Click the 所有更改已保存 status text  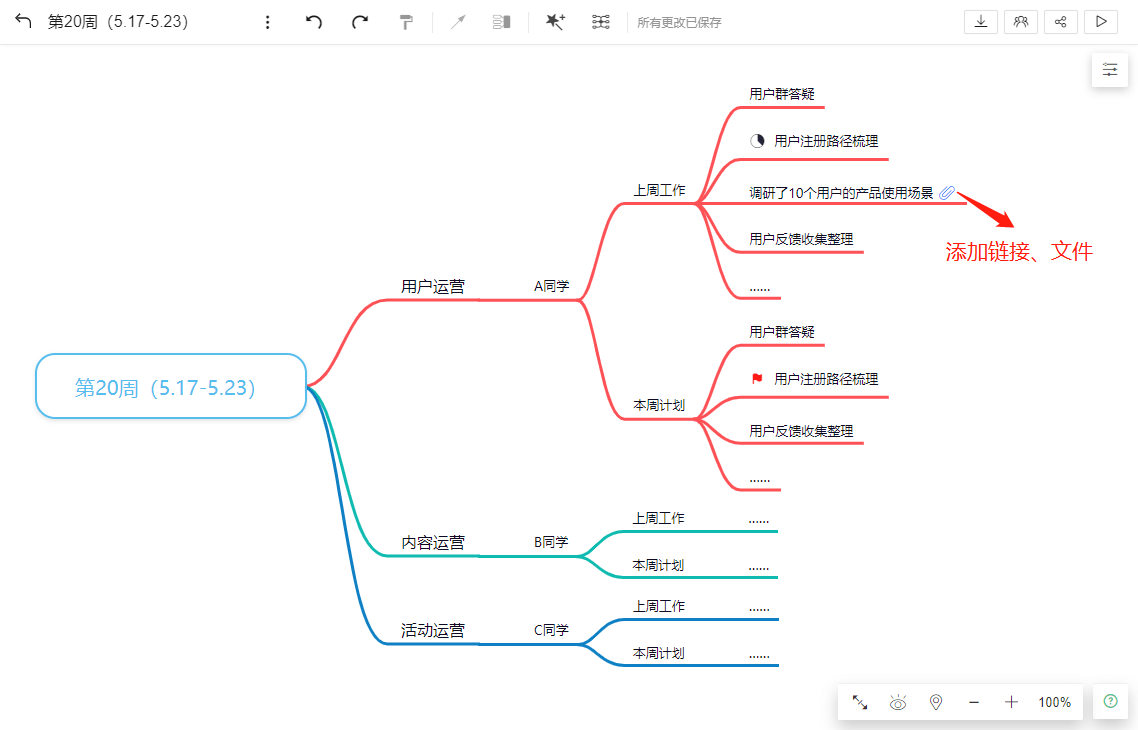point(679,22)
